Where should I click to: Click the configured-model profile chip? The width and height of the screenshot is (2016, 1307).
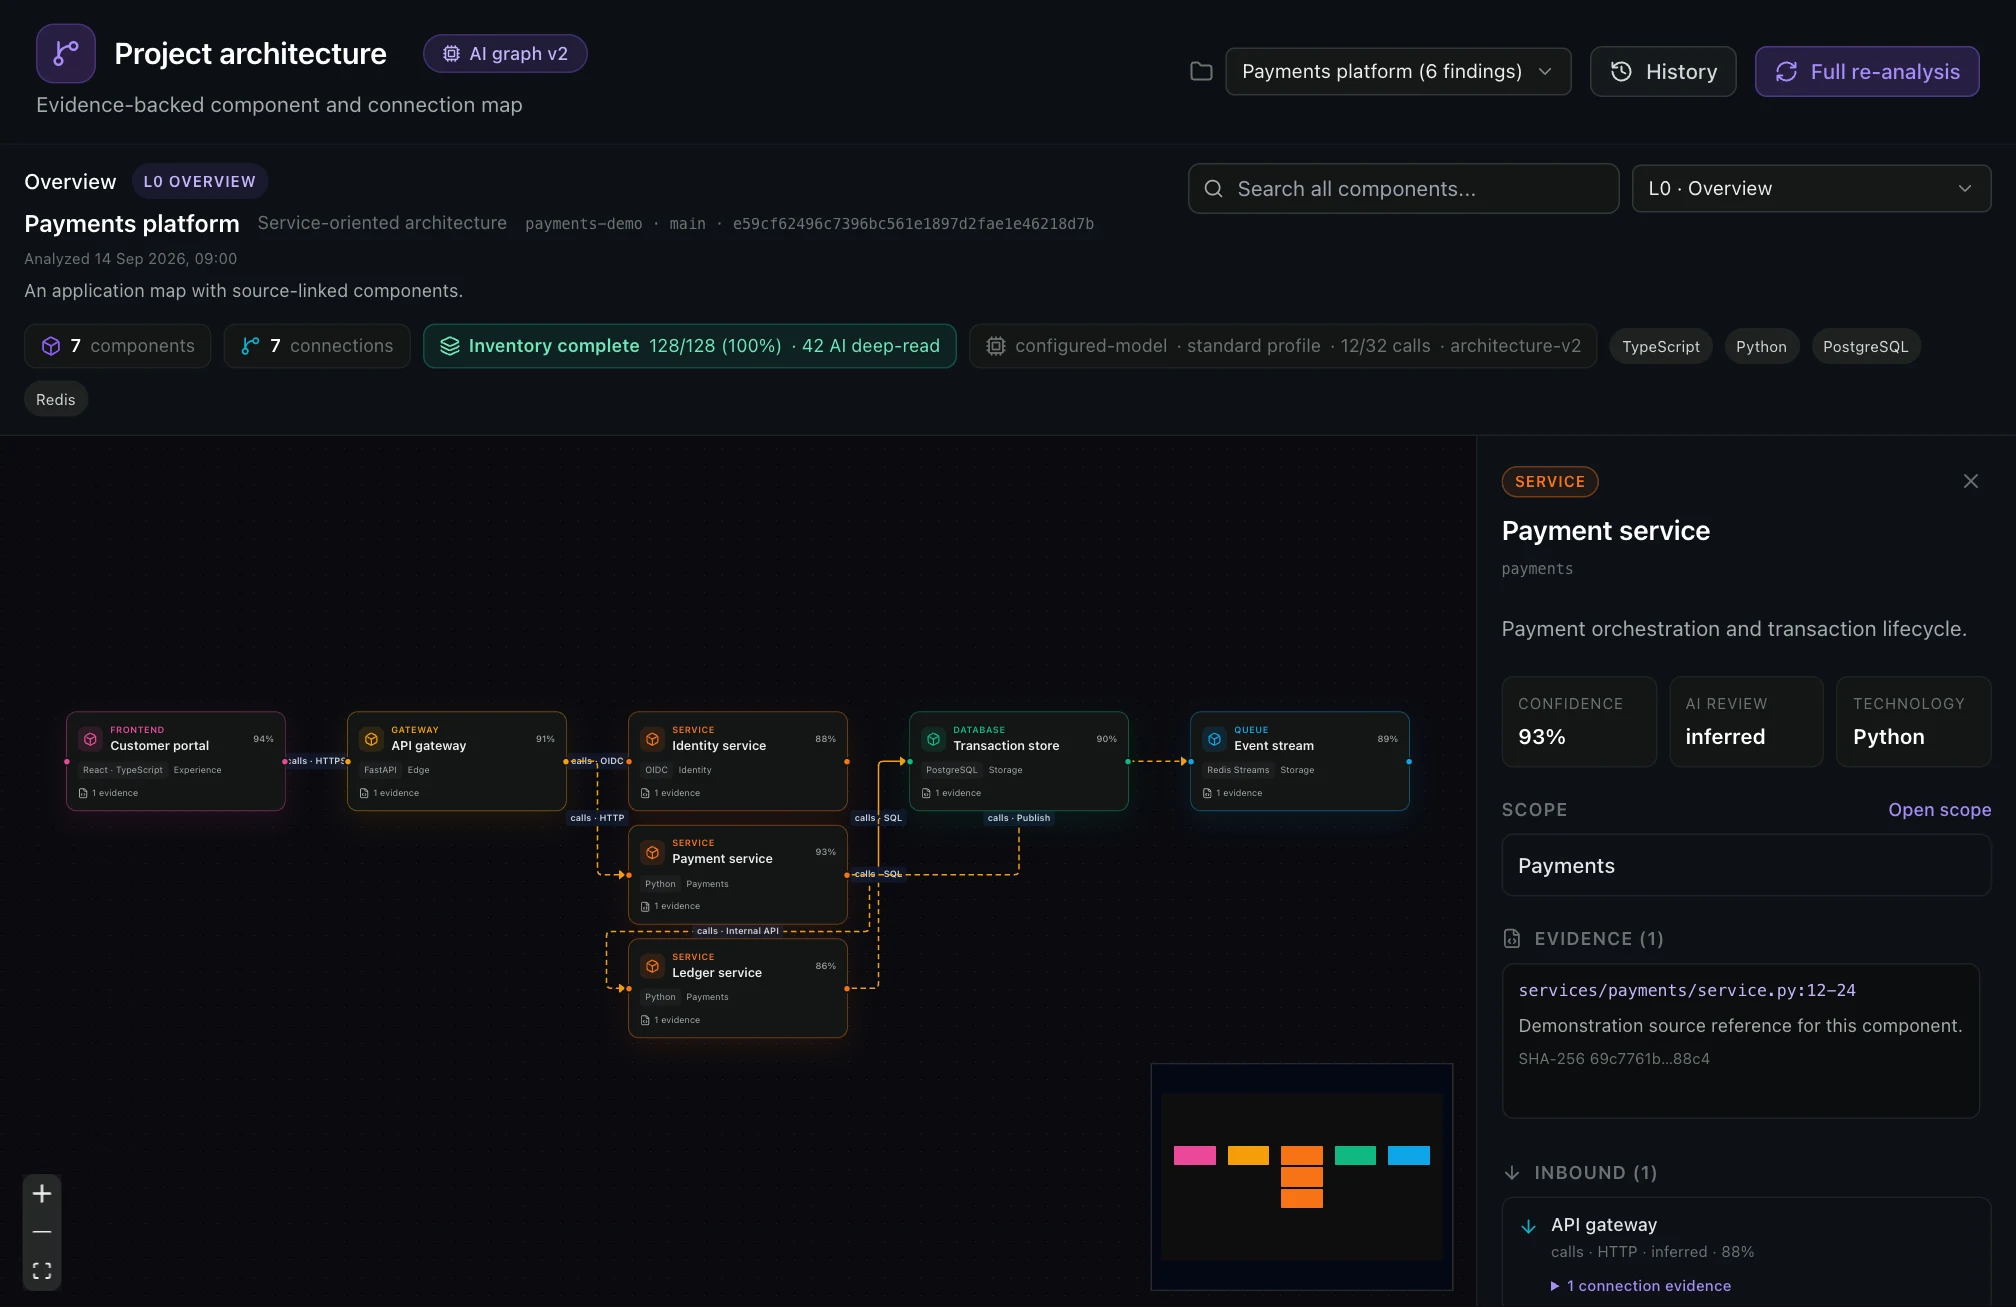click(1283, 346)
